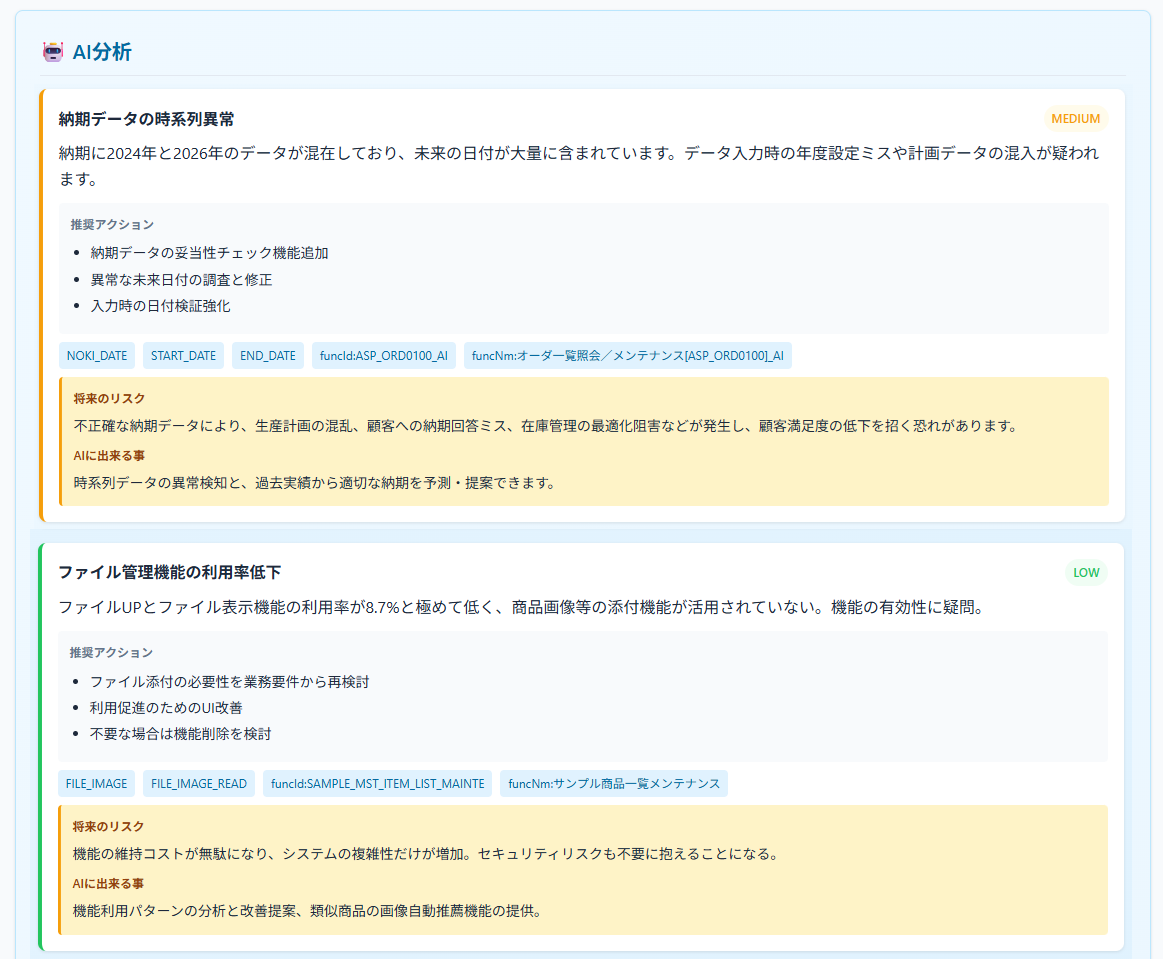
Task: Click the funcId:SAMPLE_MST_ITEM_LIST_MAINTE chip
Action: tap(377, 783)
